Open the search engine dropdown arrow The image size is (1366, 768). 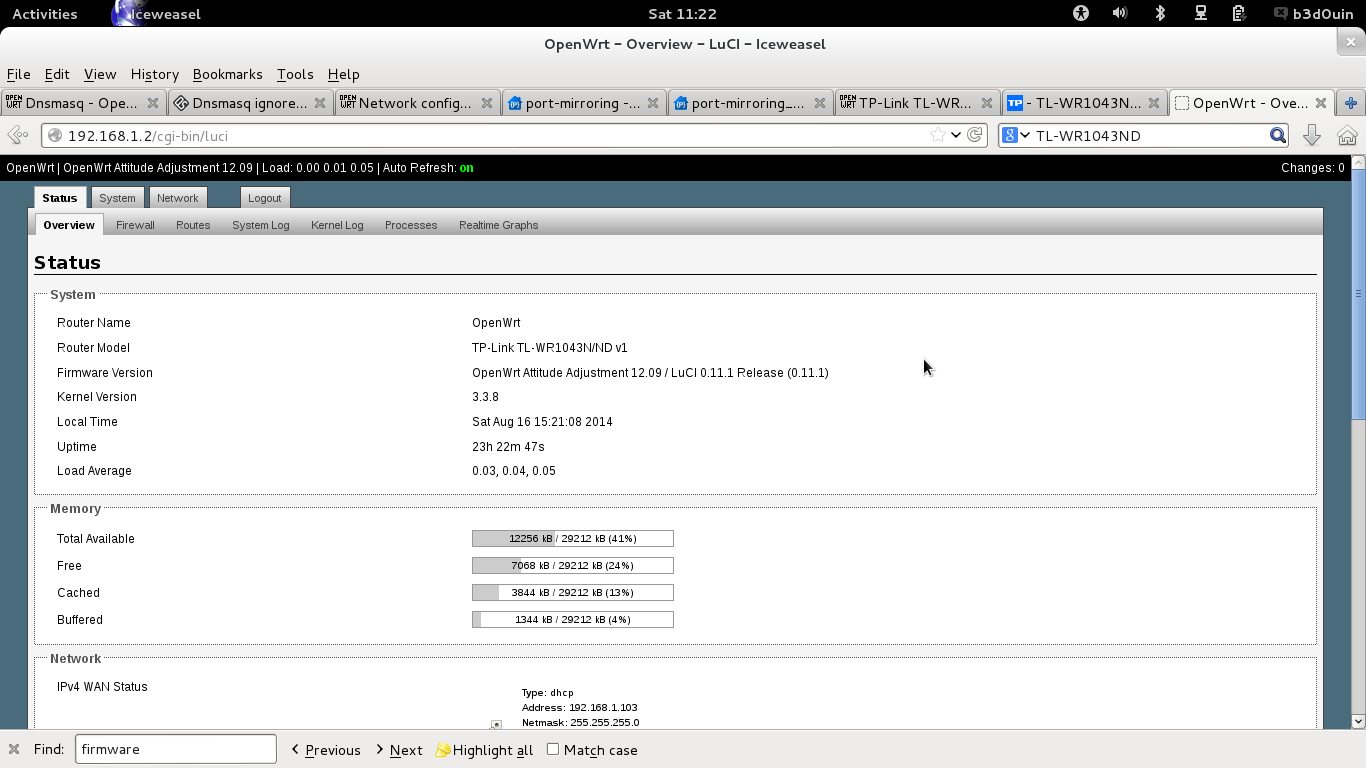tap(1025, 135)
